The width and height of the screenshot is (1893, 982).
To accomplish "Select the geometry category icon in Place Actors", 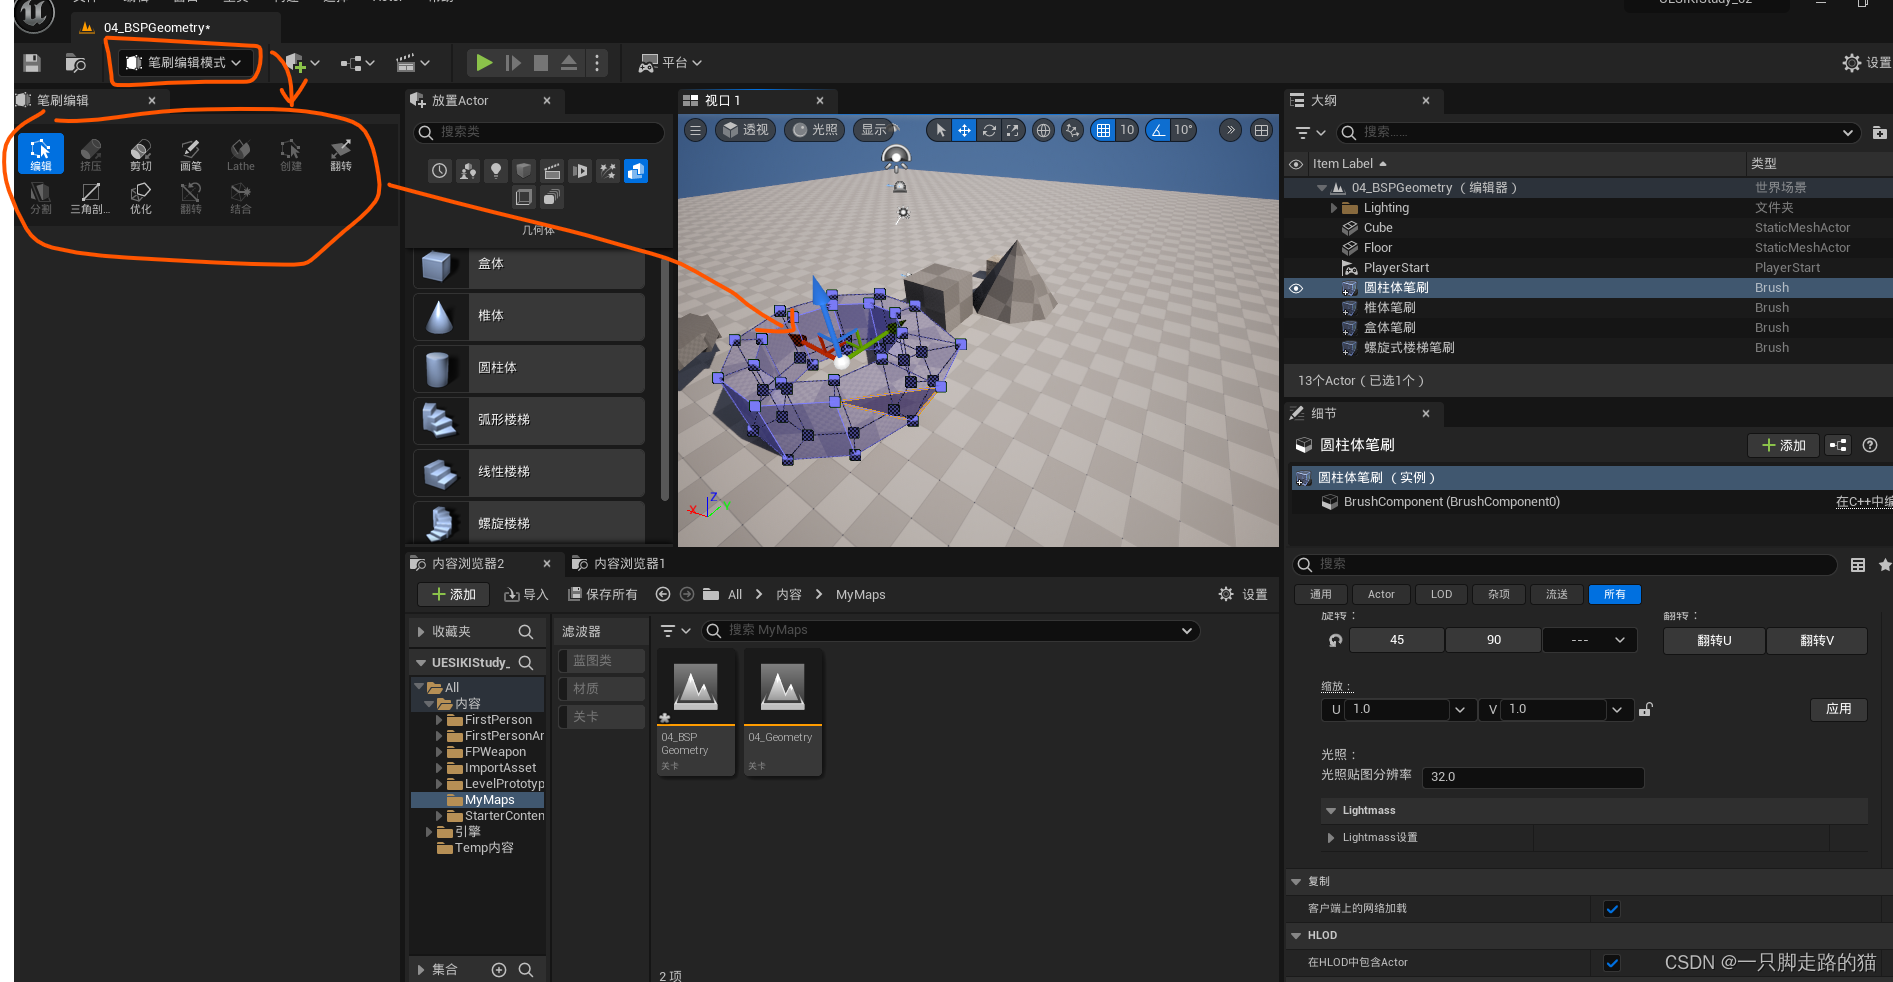I will click(636, 171).
